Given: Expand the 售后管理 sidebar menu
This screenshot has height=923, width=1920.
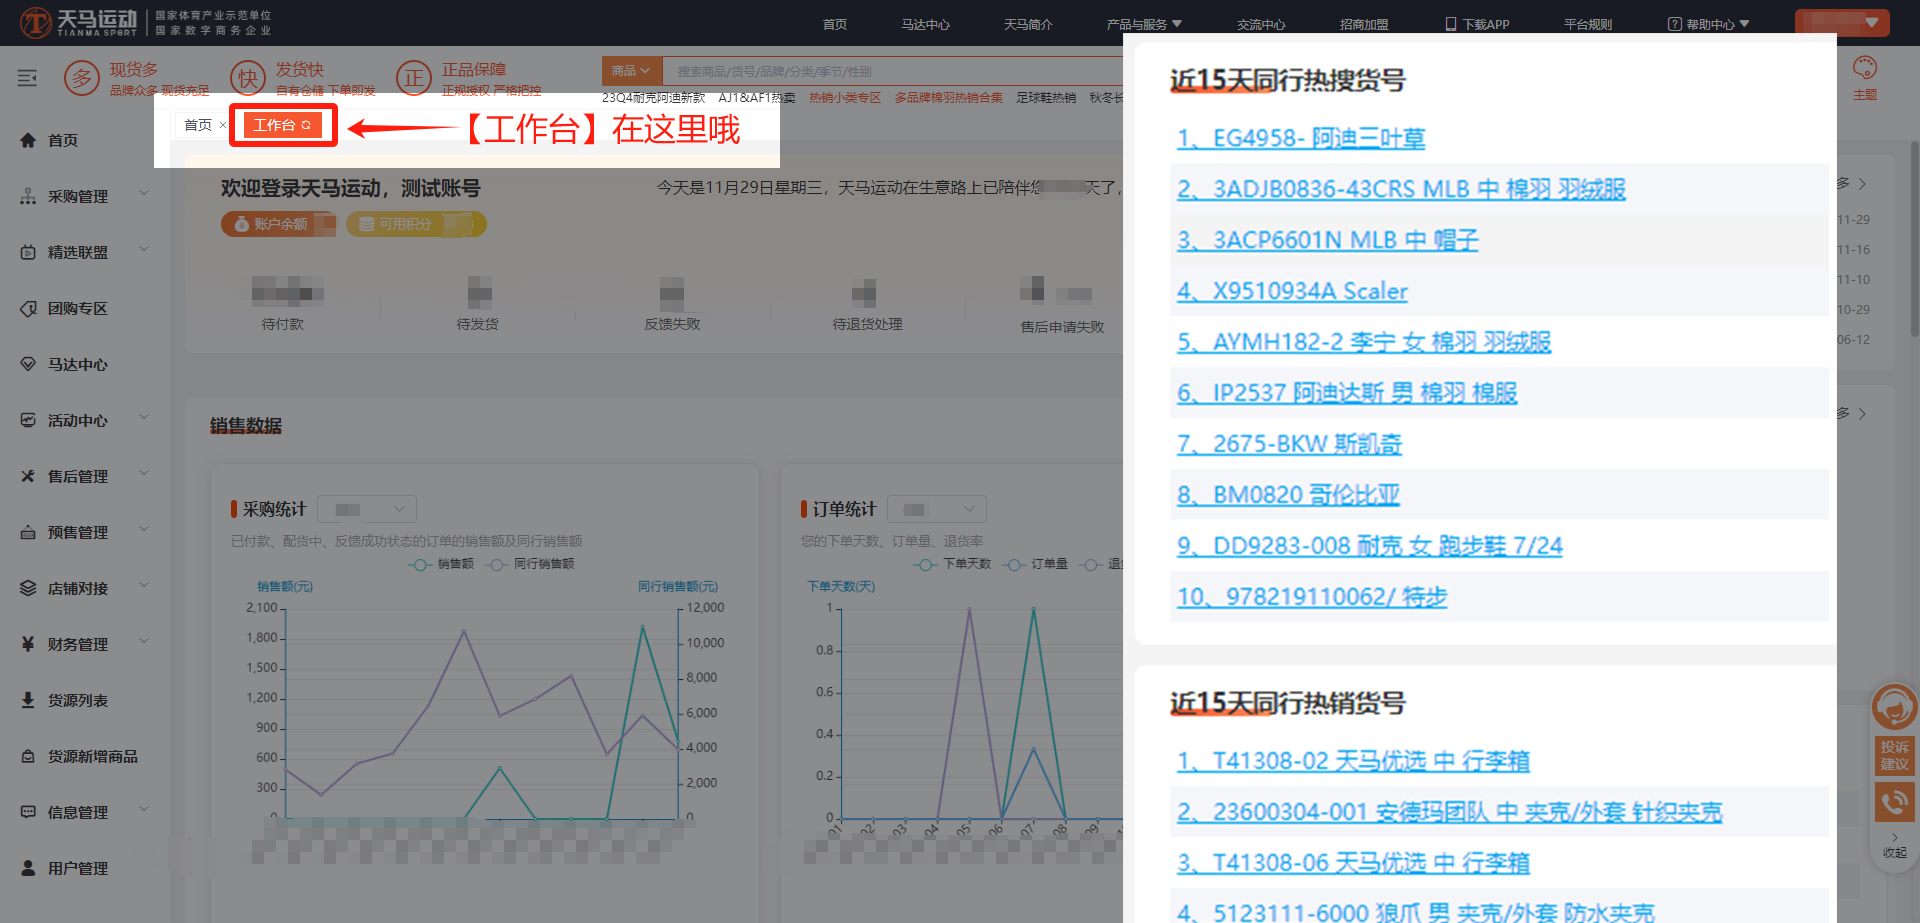Looking at the screenshot, I should [144, 473].
